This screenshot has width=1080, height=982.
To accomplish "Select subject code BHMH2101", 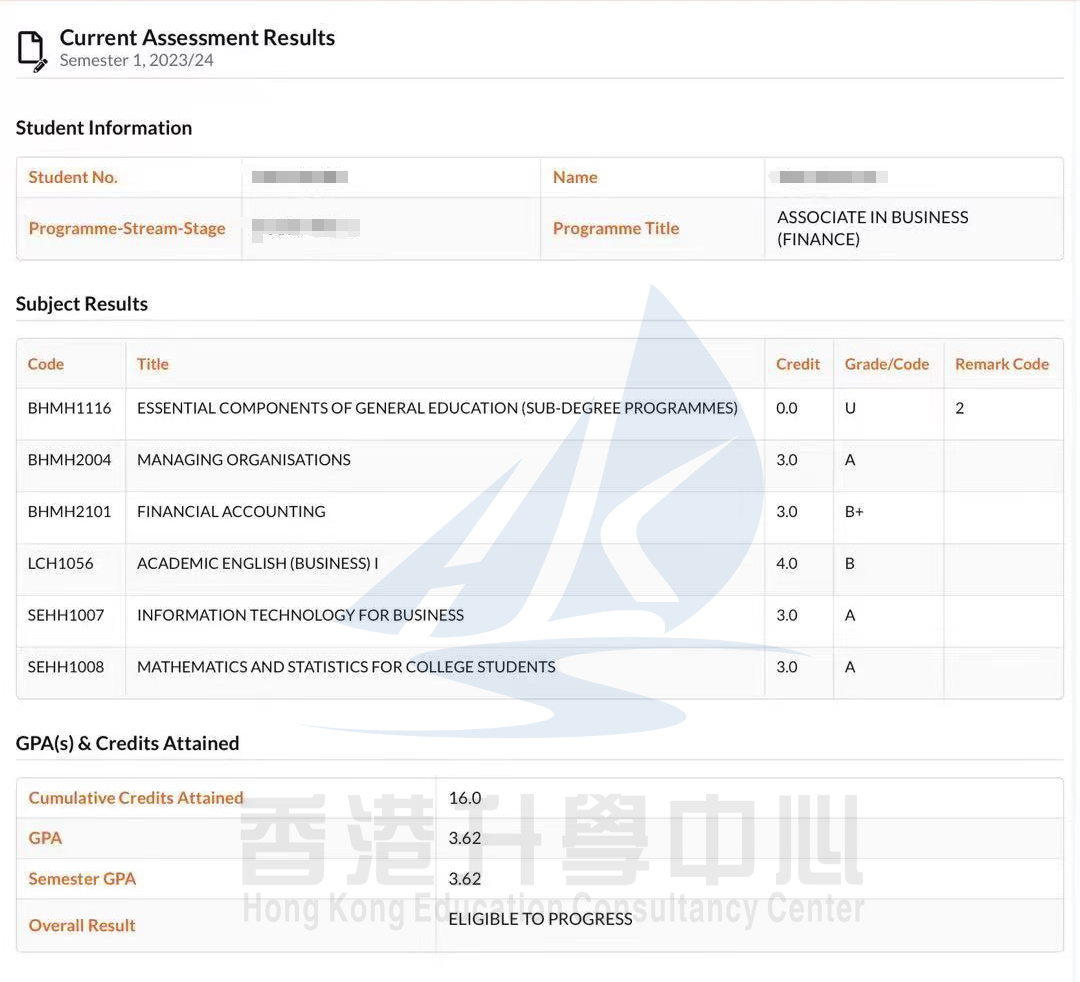I will [70, 512].
